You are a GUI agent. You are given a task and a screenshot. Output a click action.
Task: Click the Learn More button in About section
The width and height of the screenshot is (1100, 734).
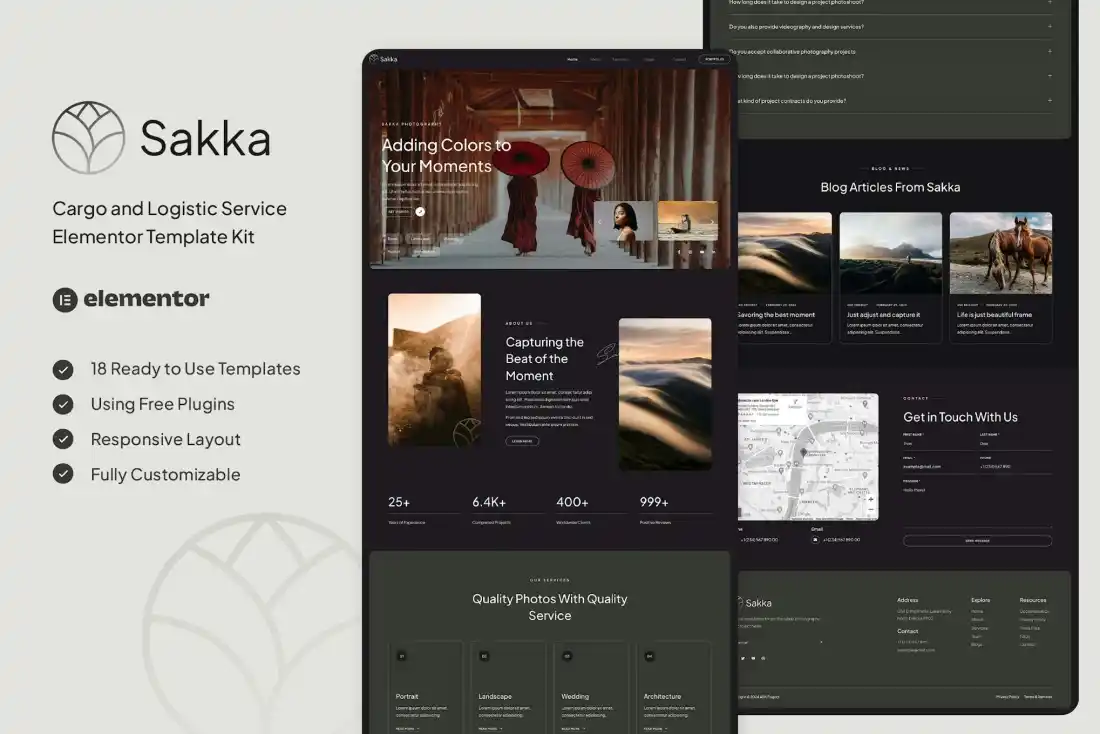522,441
